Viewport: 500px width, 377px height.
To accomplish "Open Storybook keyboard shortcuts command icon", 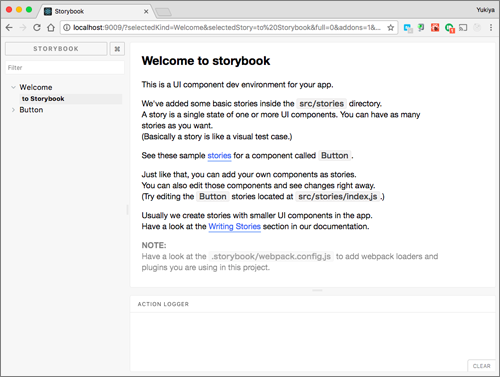I will tap(117, 49).
